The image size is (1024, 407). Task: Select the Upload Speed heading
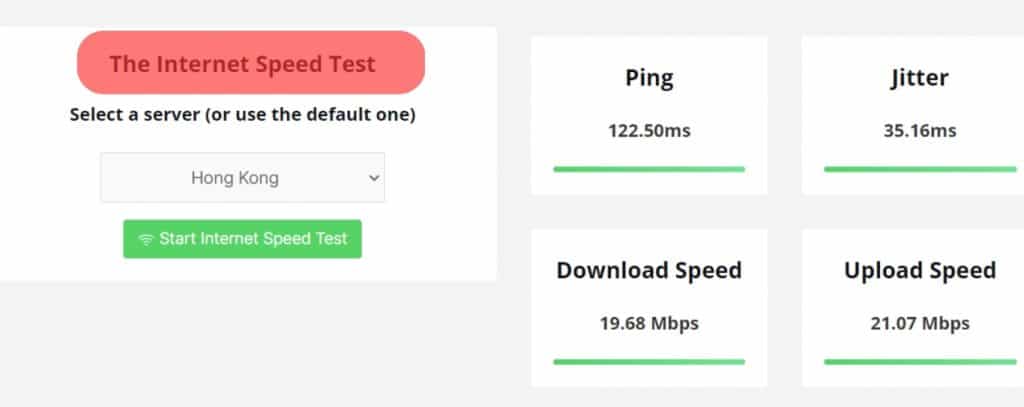tap(919, 270)
